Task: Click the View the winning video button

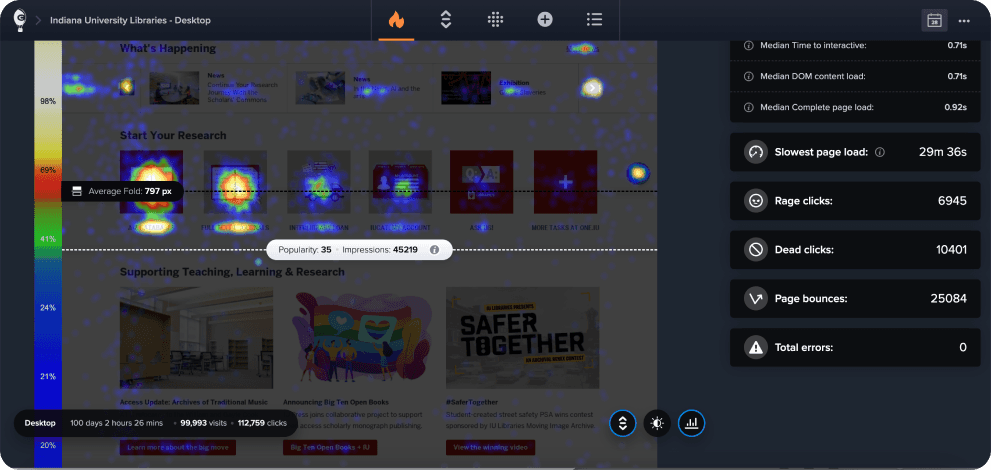Action: pos(490,447)
